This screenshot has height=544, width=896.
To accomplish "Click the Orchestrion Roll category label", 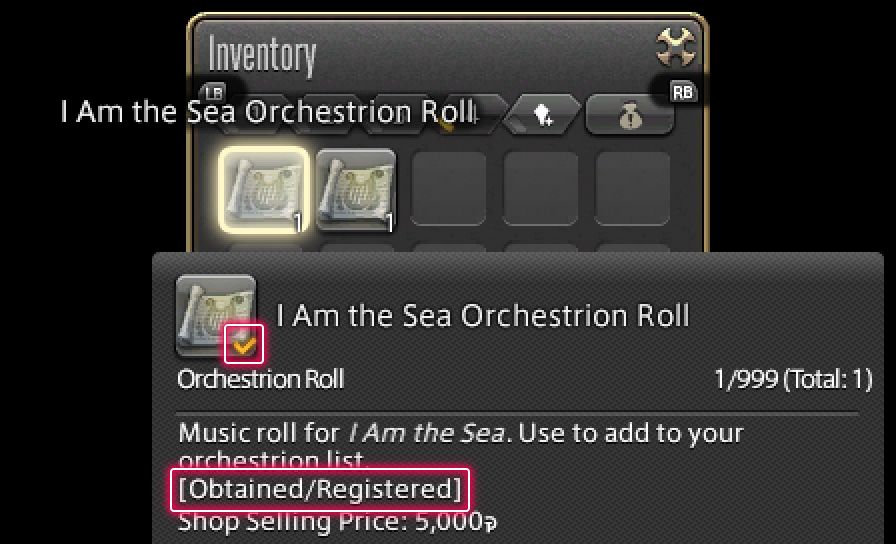I will coord(260,379).
